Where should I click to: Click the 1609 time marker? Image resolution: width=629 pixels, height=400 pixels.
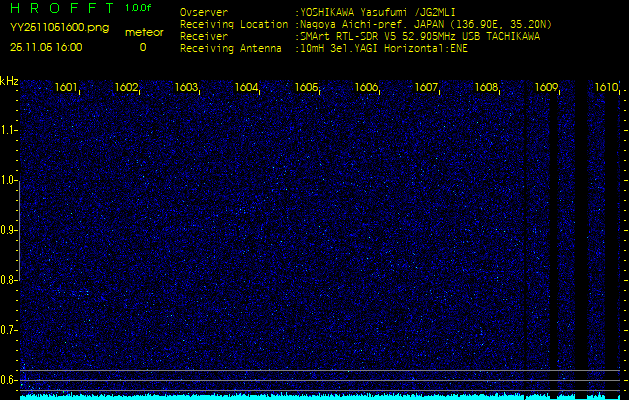pos(546,88)
